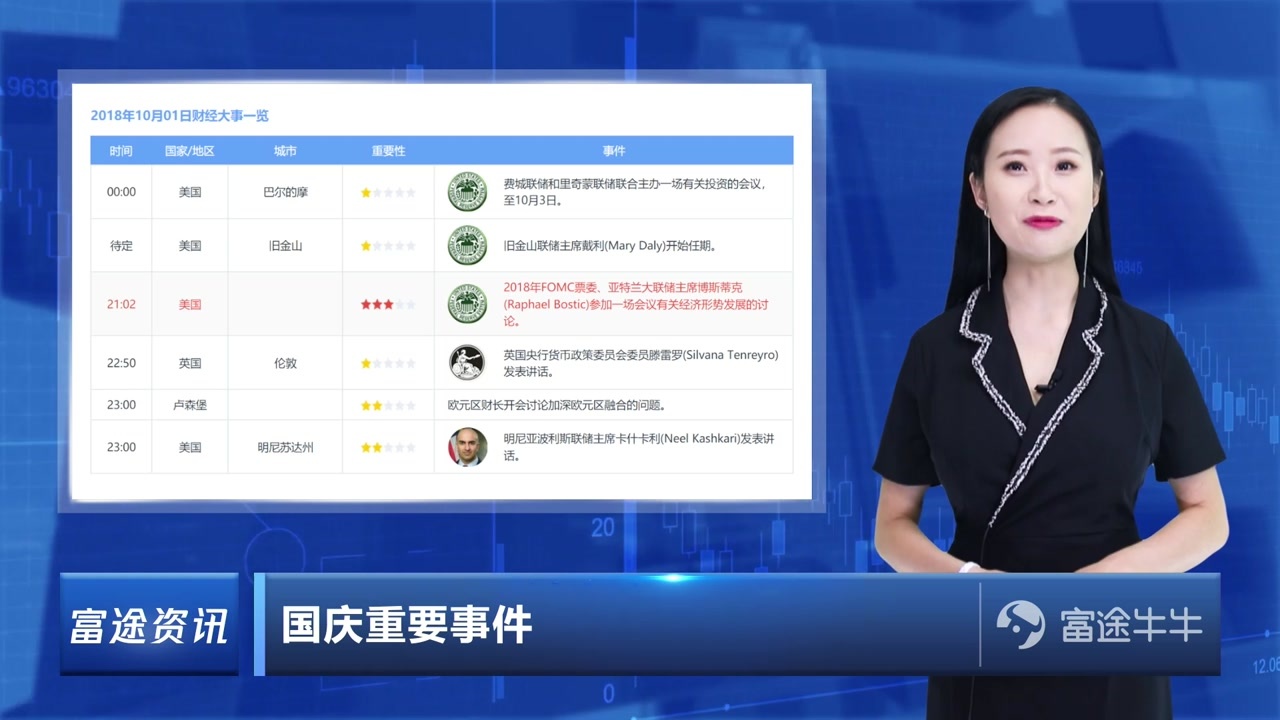Click the Bank of England logo in 伦敦 row
The height and width of the screenshot is (720, 1280).
[467, 363]
